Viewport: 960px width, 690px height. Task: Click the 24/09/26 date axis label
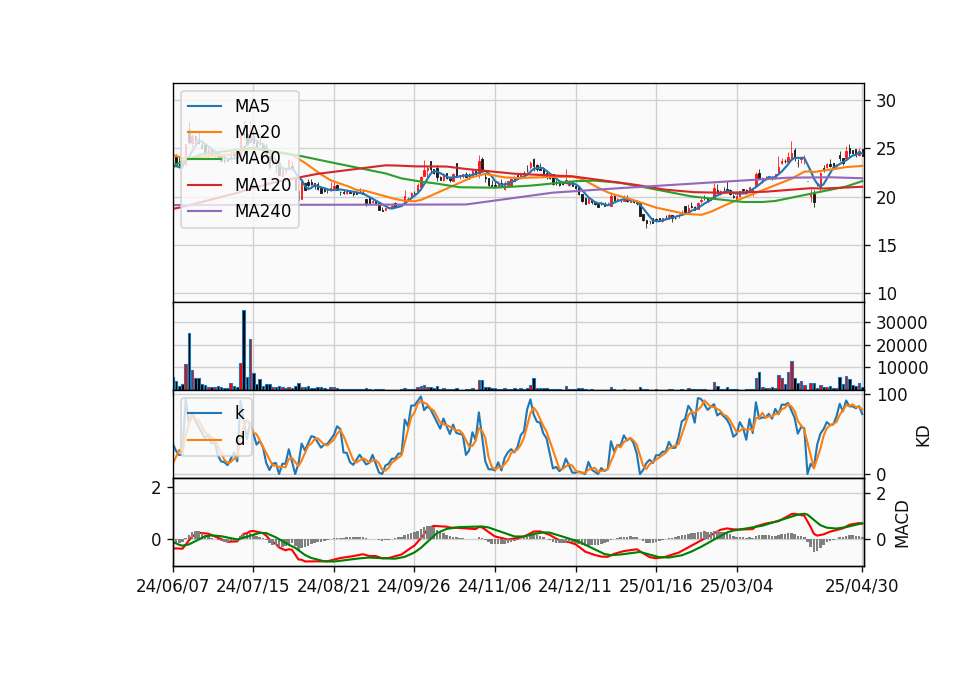pos(413,586)
